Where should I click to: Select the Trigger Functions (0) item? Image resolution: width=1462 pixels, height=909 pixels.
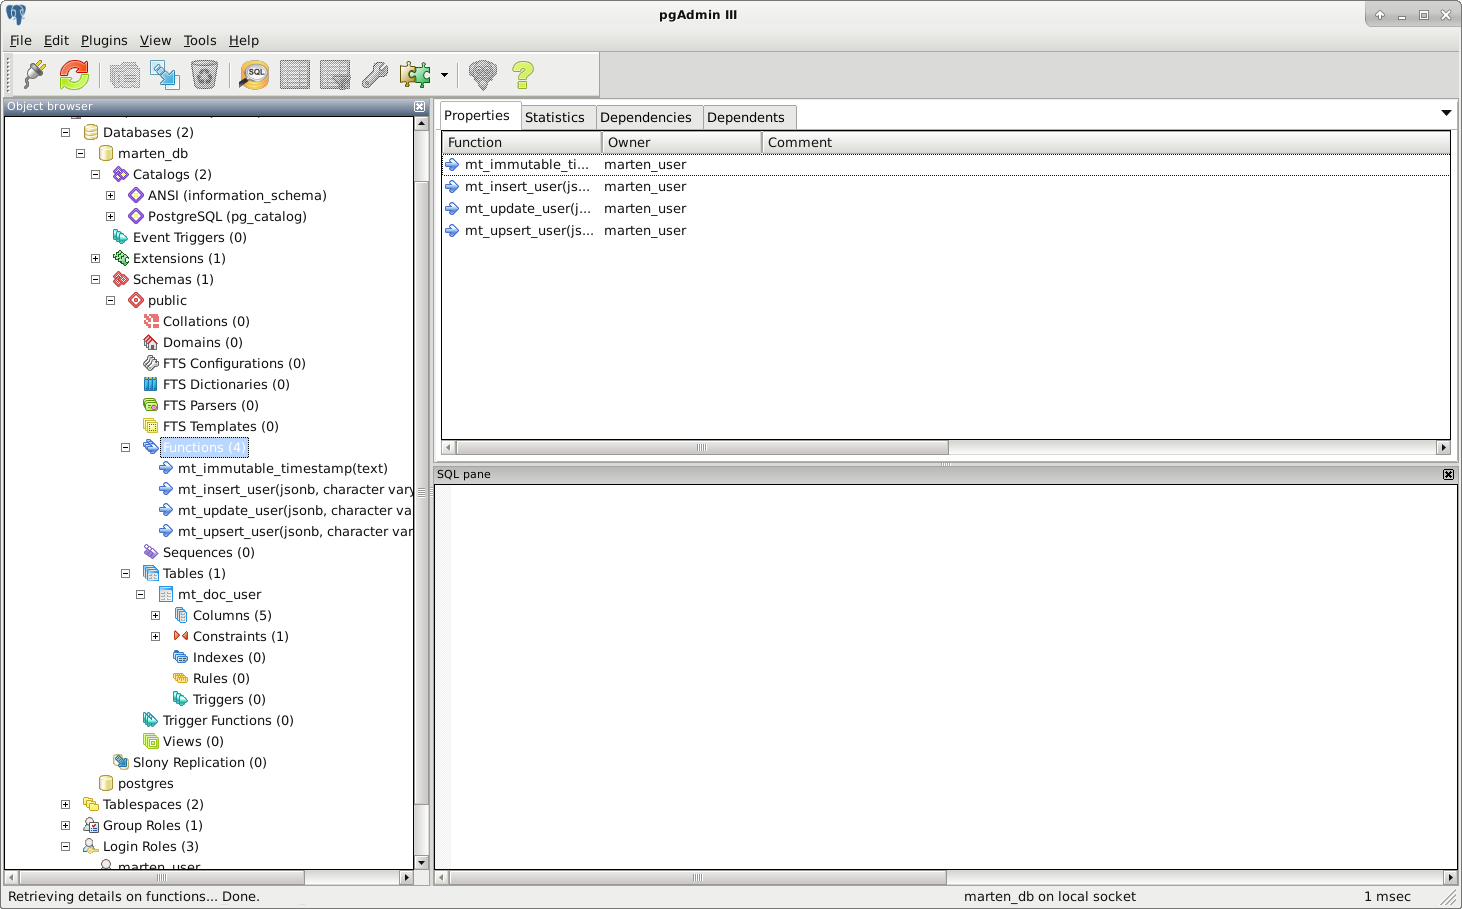click(x=228, y=720)
